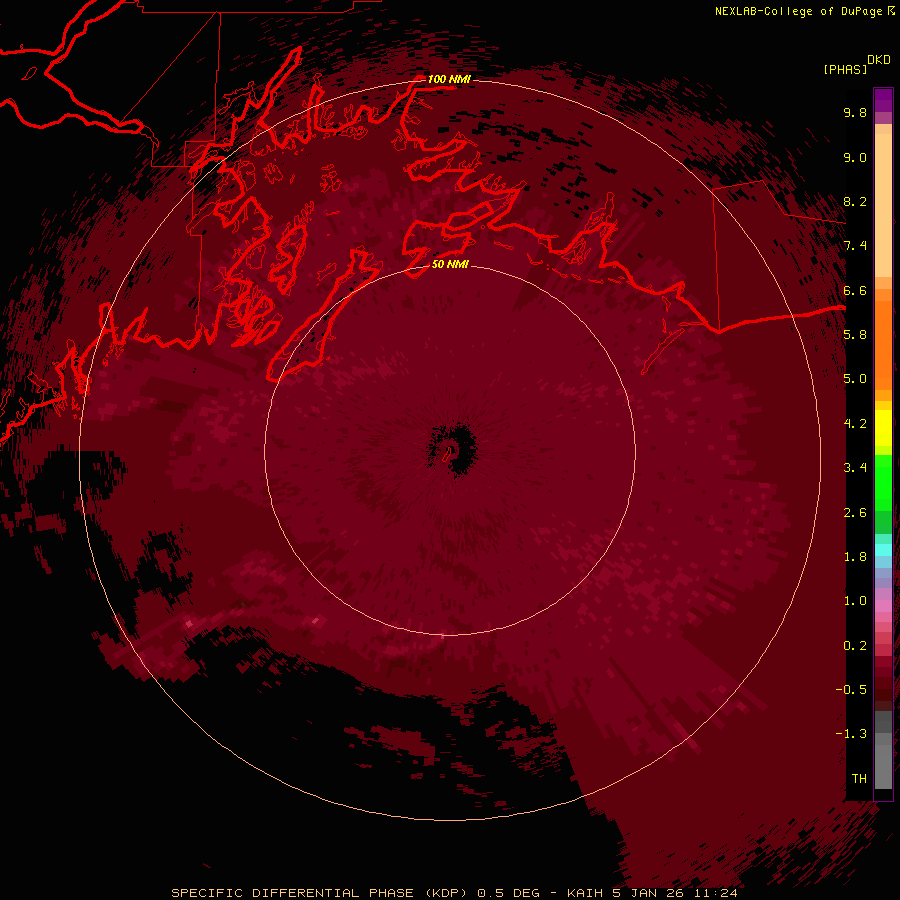
Task: Click the 1.8 value on the color scale
Action: [855, 557]
